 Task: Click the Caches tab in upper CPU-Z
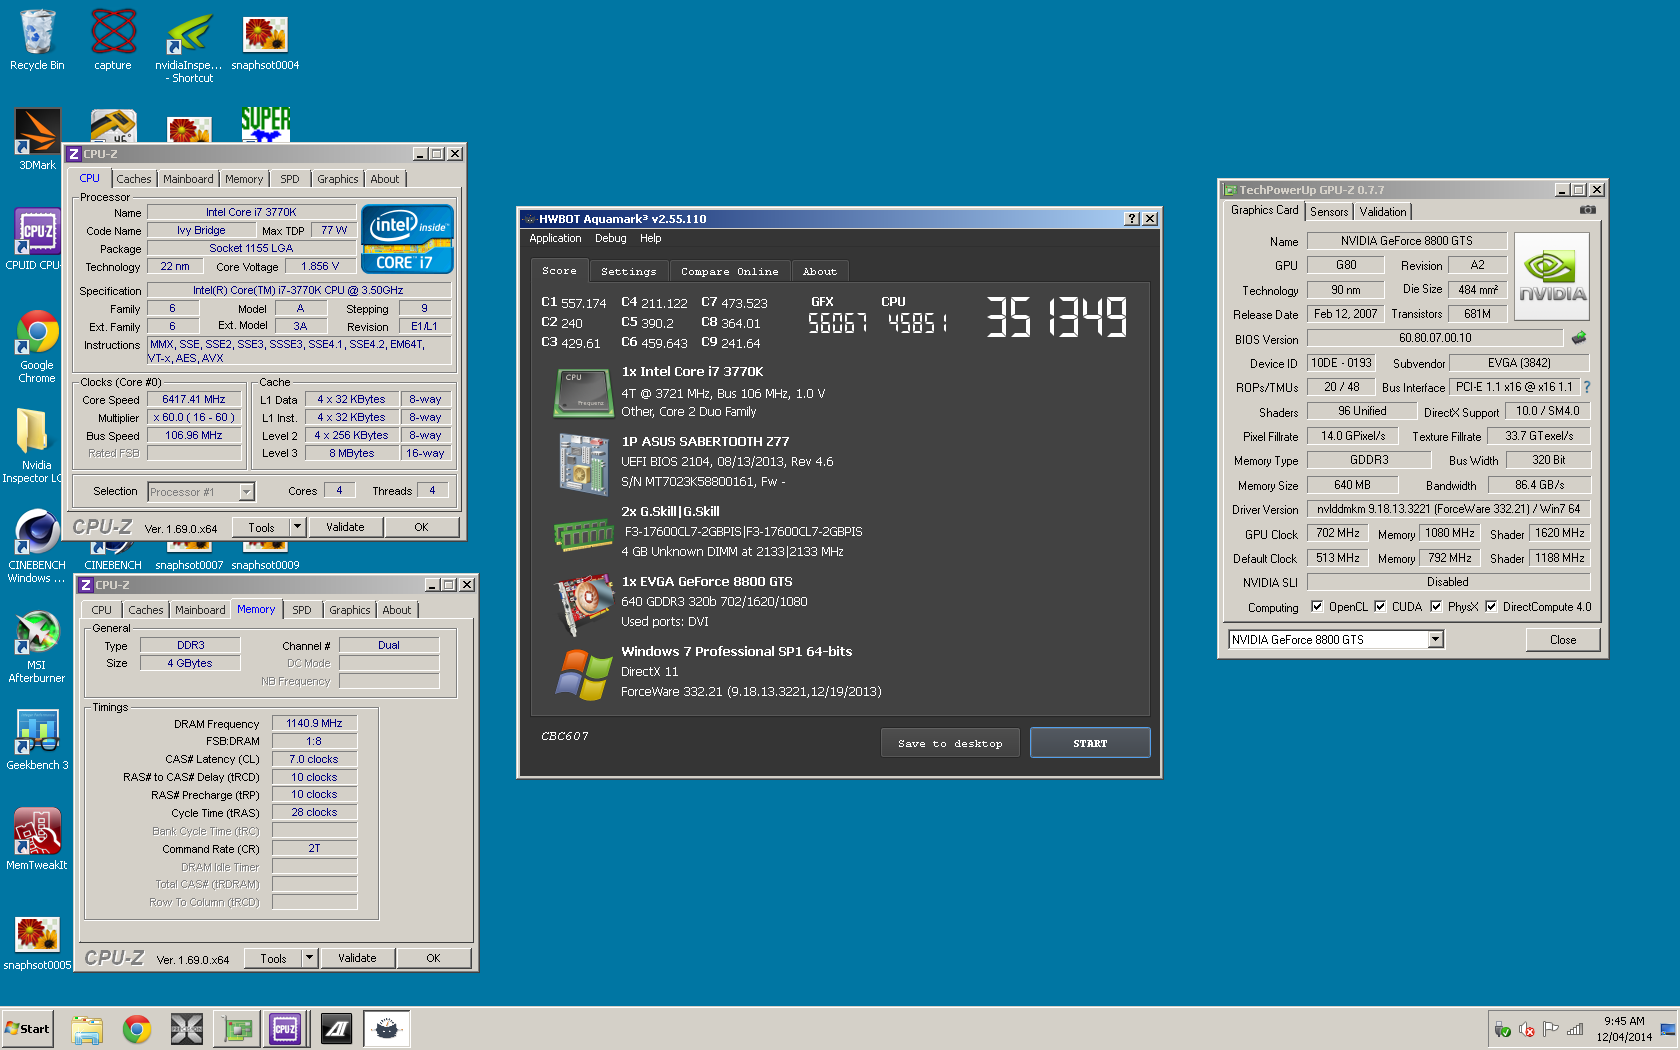coord(134,179)
